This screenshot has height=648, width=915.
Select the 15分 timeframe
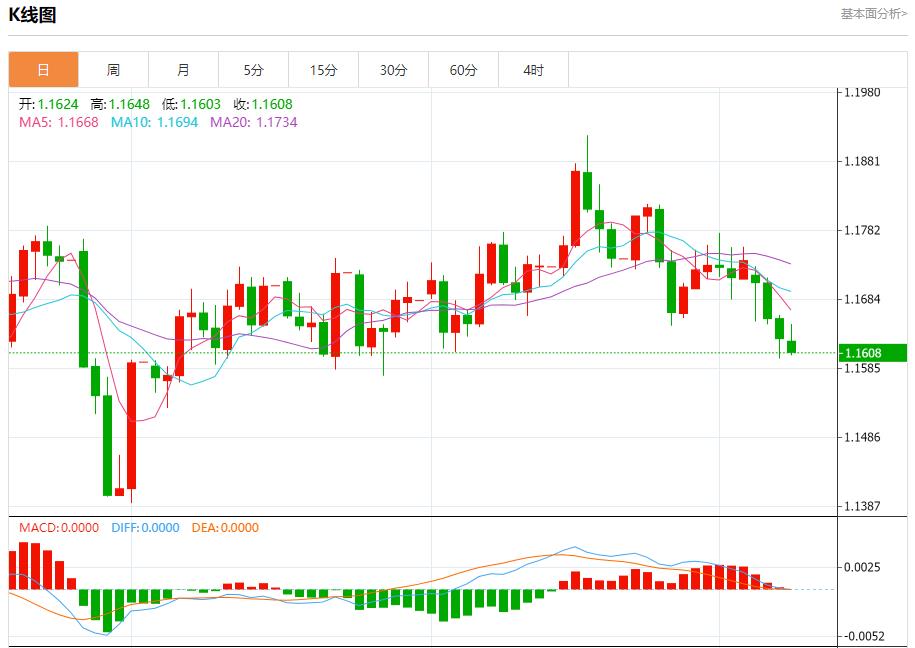[324, 69]
